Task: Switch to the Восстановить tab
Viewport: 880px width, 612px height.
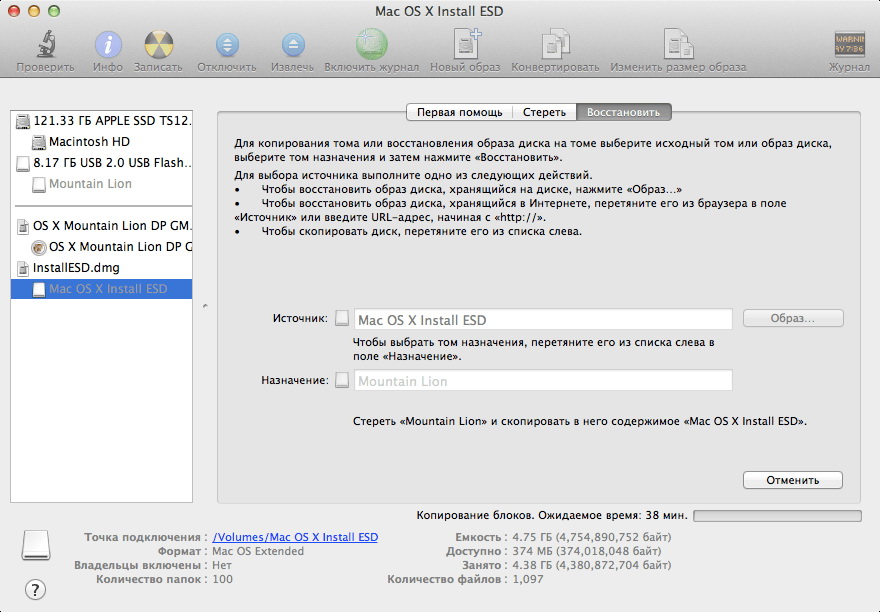Action: (x=623, y=112)
